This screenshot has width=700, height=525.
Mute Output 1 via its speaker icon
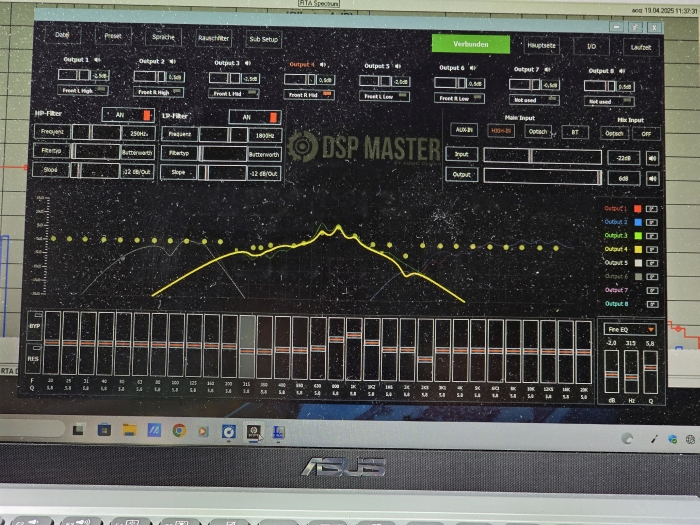click(96, 60)
